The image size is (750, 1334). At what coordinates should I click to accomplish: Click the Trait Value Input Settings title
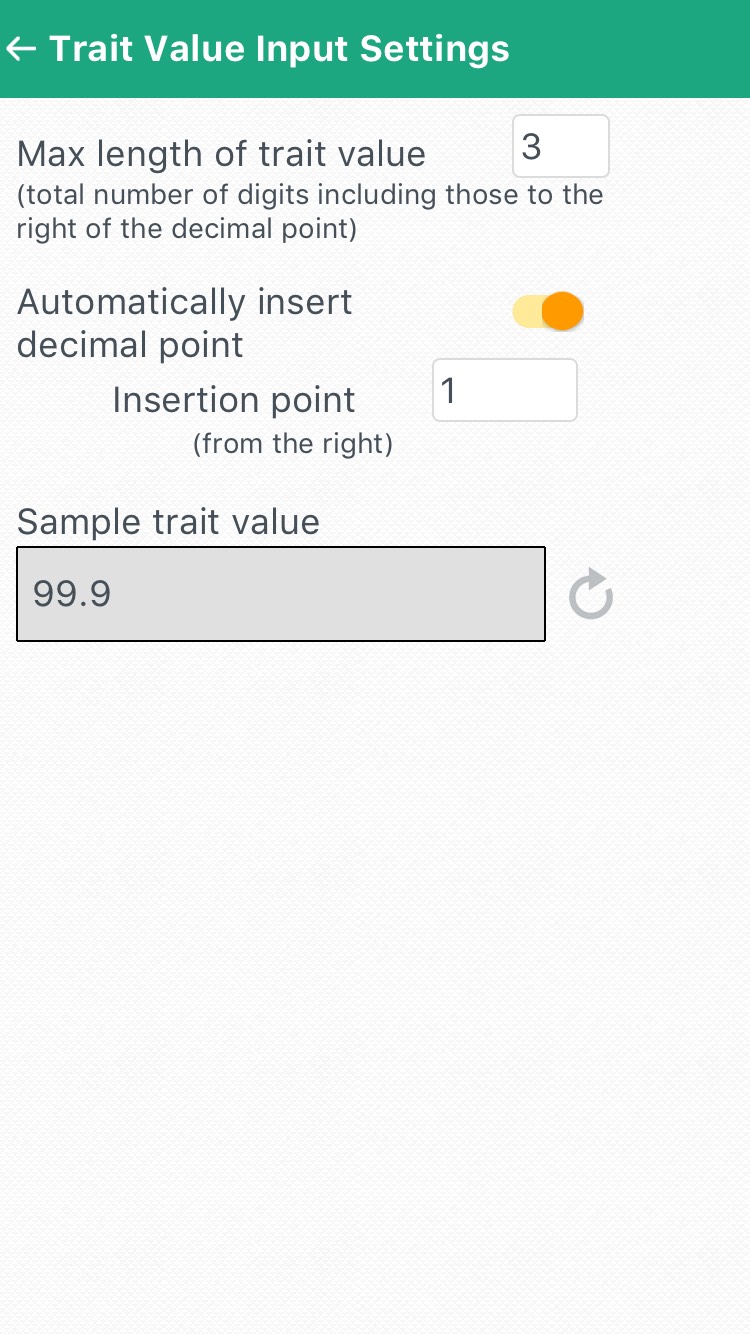[279, 48]
